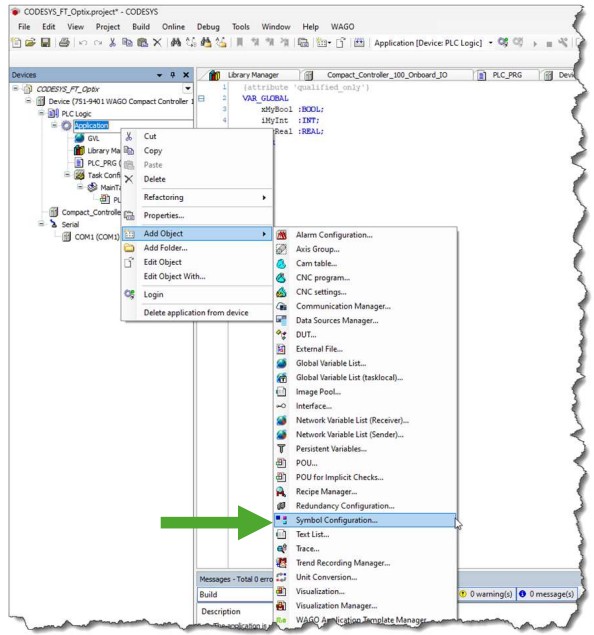Screen dimensions: 594x635
Task: Click the Cut scissors toolbar icon
Action: click(113, 43)
